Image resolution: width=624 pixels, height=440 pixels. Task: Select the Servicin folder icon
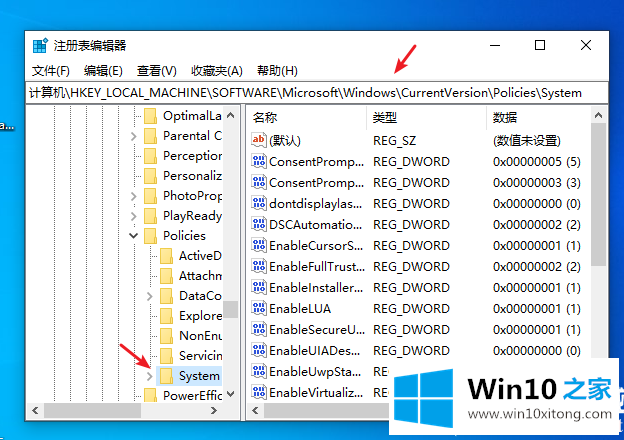point(166,356)
